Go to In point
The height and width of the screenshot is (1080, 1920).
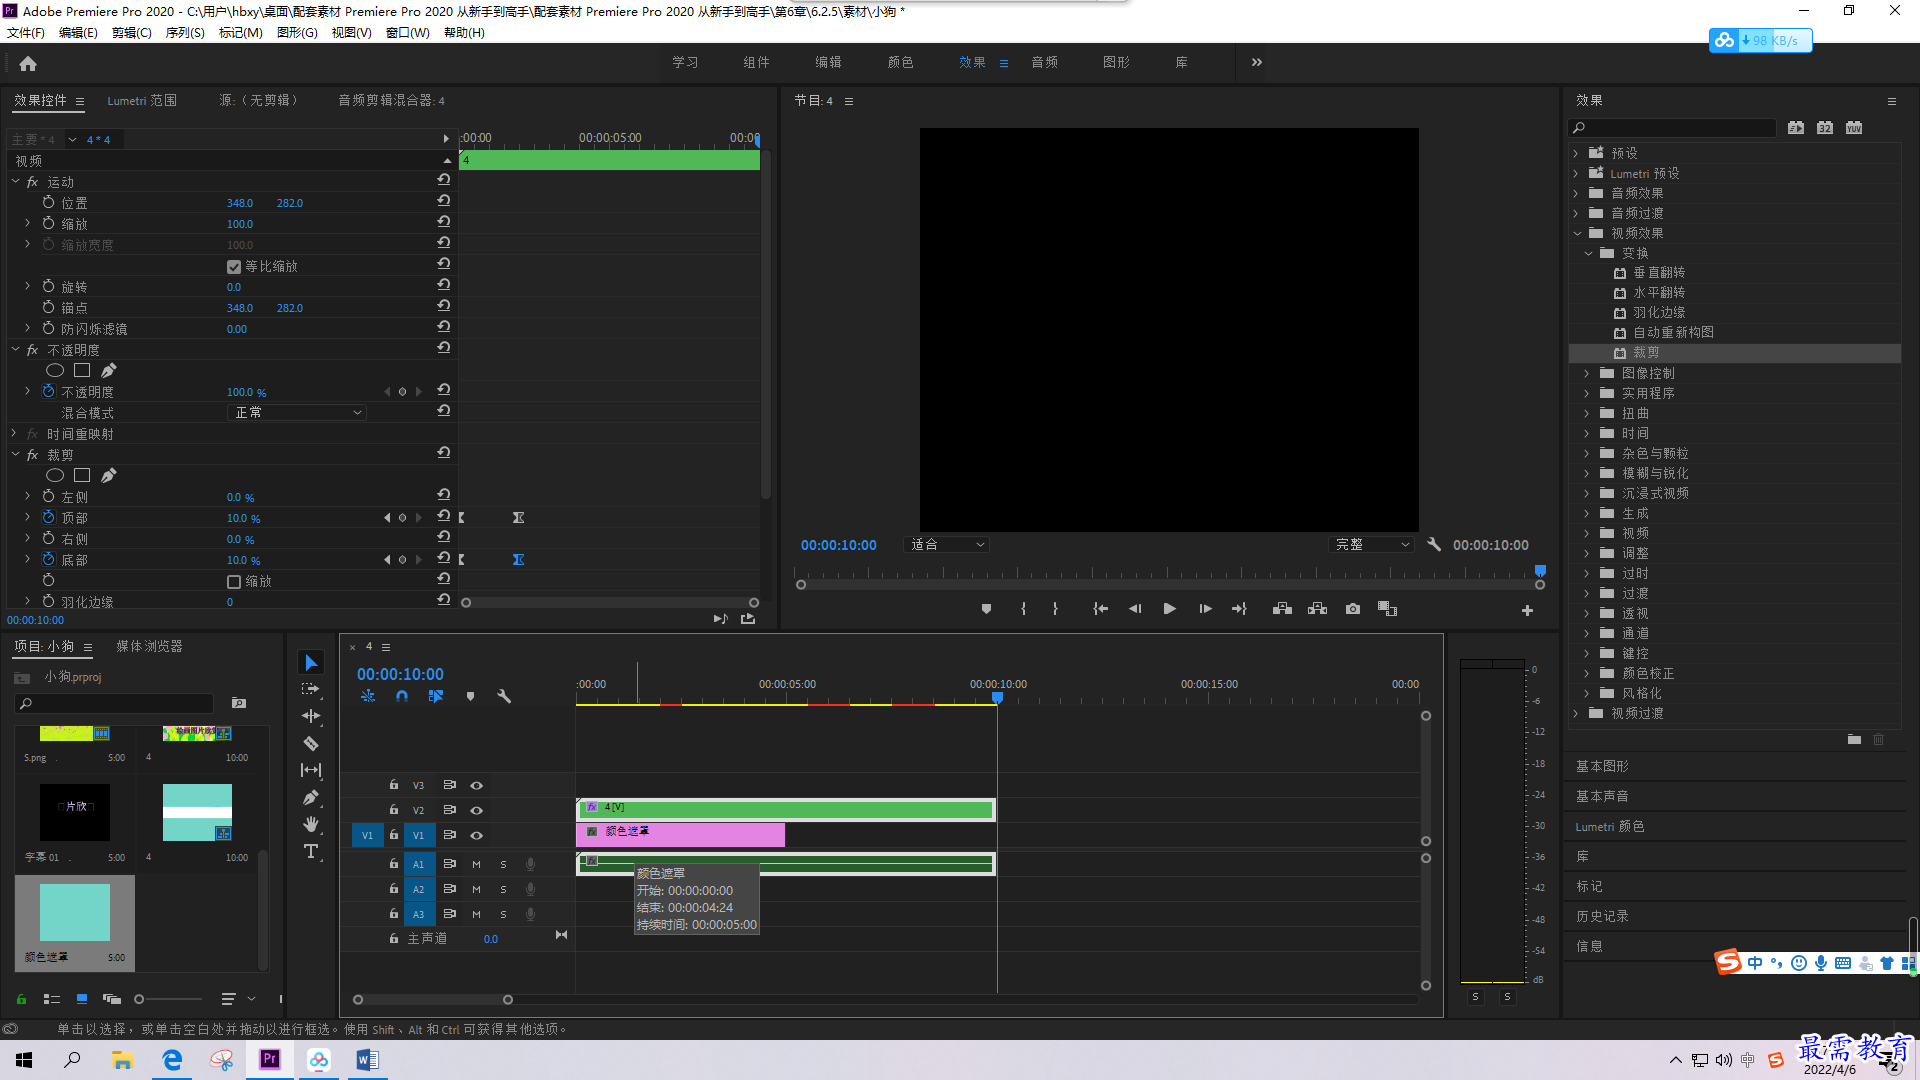click(x=1100, y=609)
